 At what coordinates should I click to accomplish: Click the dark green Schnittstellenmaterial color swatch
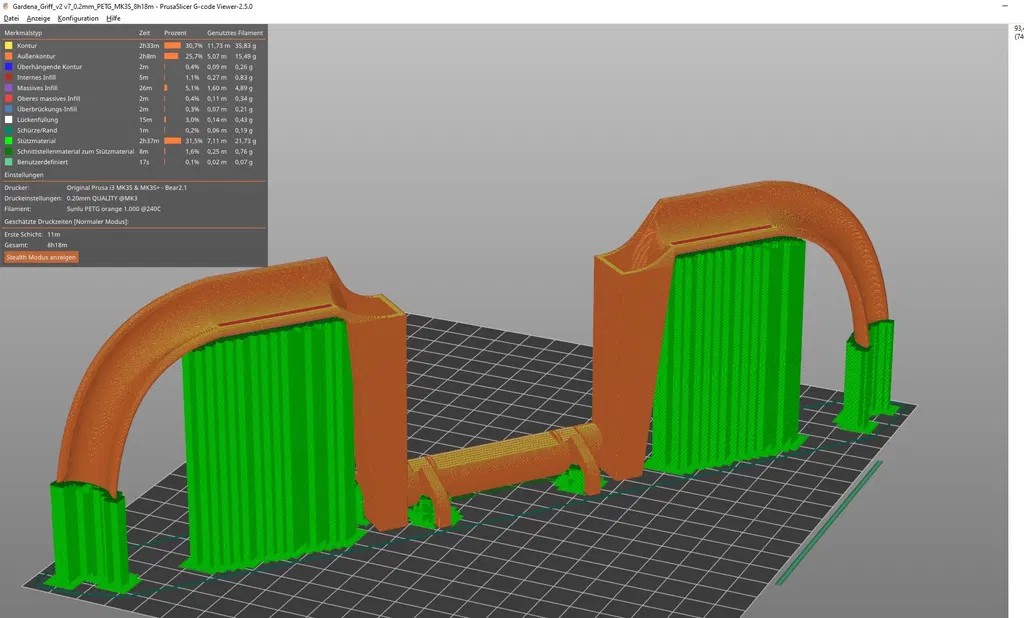click(x=8, y=151)
